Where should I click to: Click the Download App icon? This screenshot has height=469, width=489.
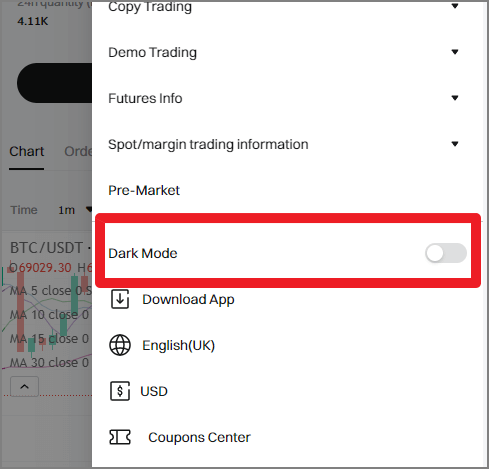click(120, 299)
